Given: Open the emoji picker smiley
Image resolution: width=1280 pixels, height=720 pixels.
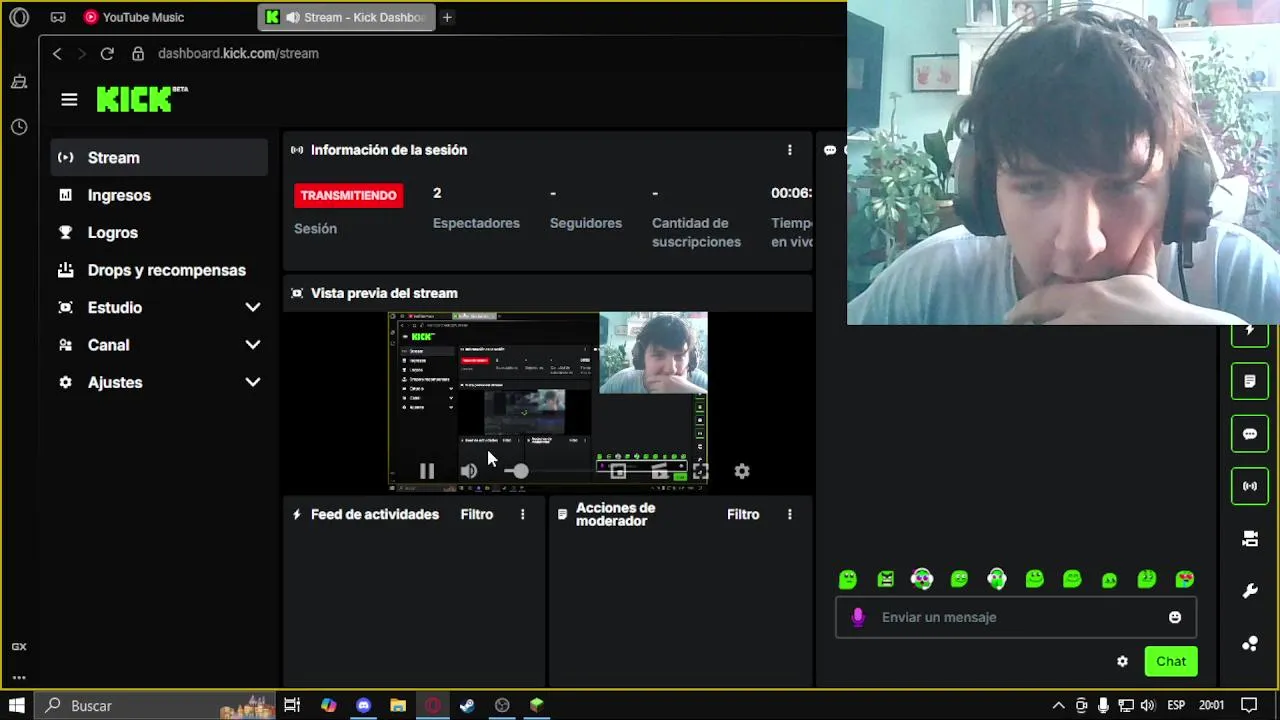Looking at the screenshot, I should 1175,617.
